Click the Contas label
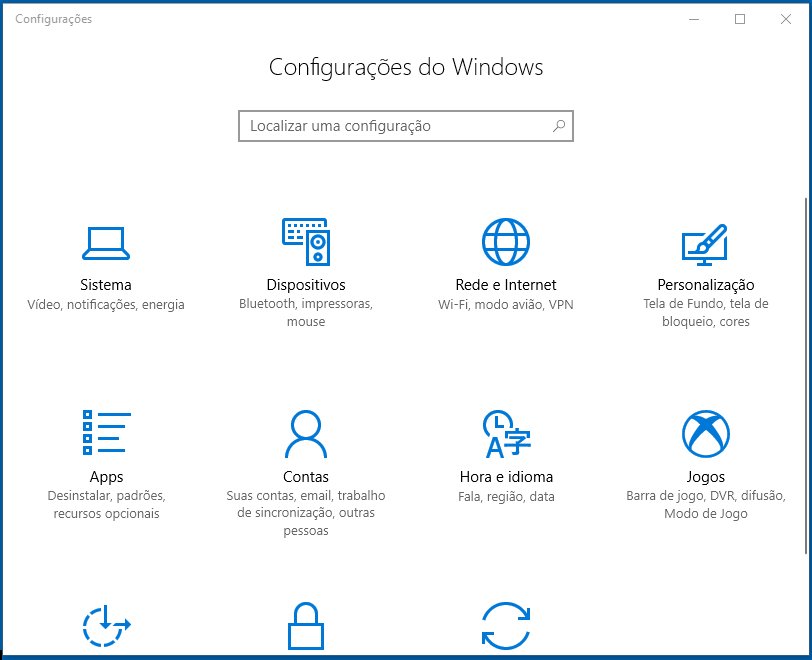Image resolution: width=812 pixels, height=660 pixels. click(x=306, y=477)
